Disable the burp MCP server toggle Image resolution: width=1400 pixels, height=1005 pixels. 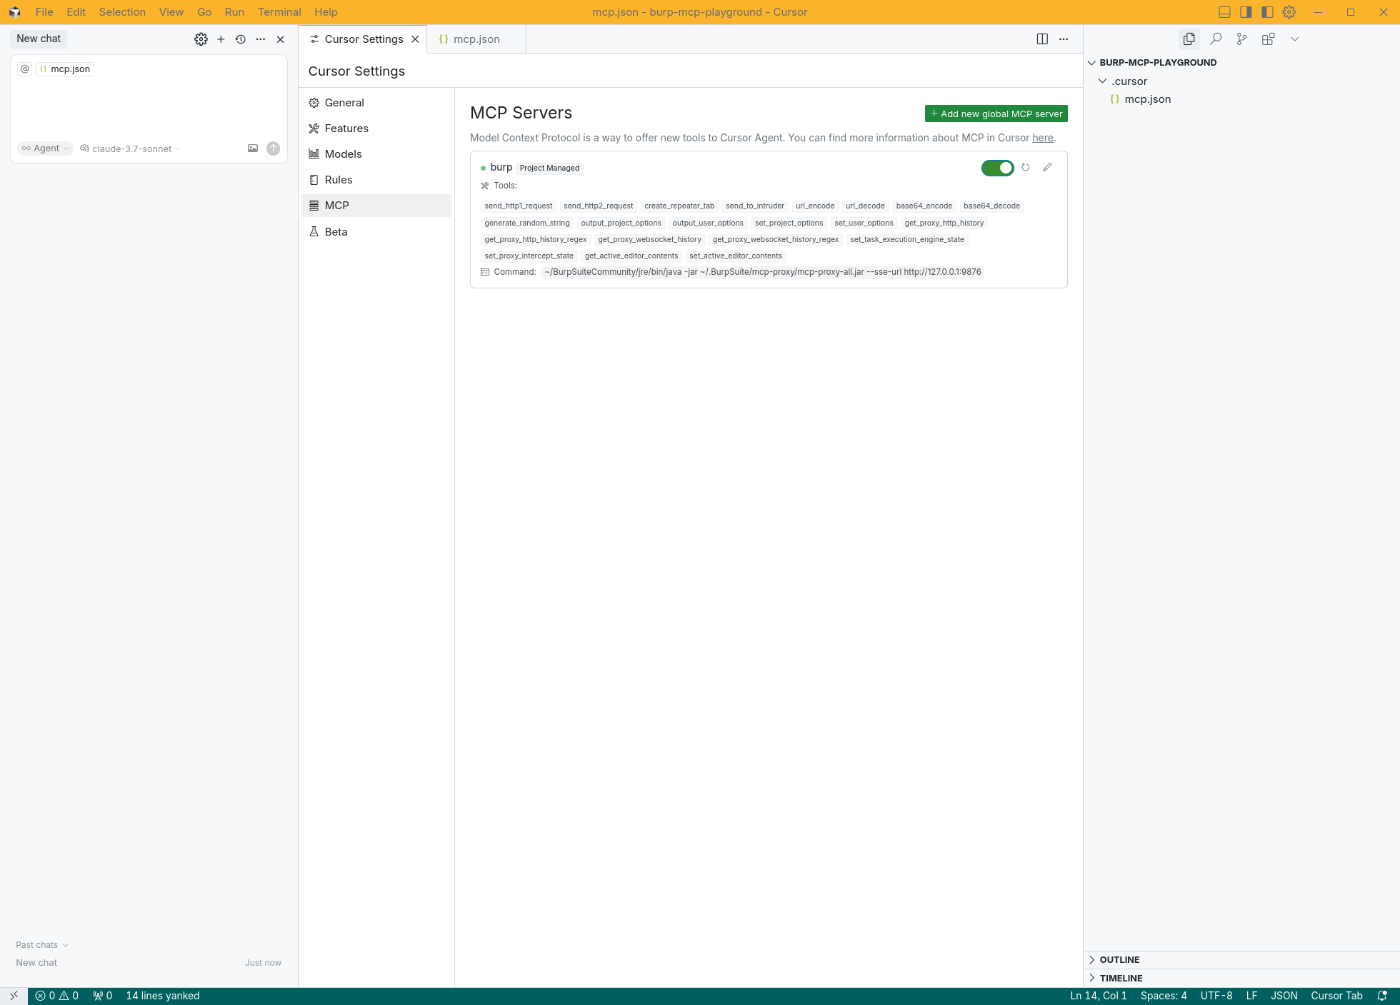pyautogui.click(x=997, y=168)
